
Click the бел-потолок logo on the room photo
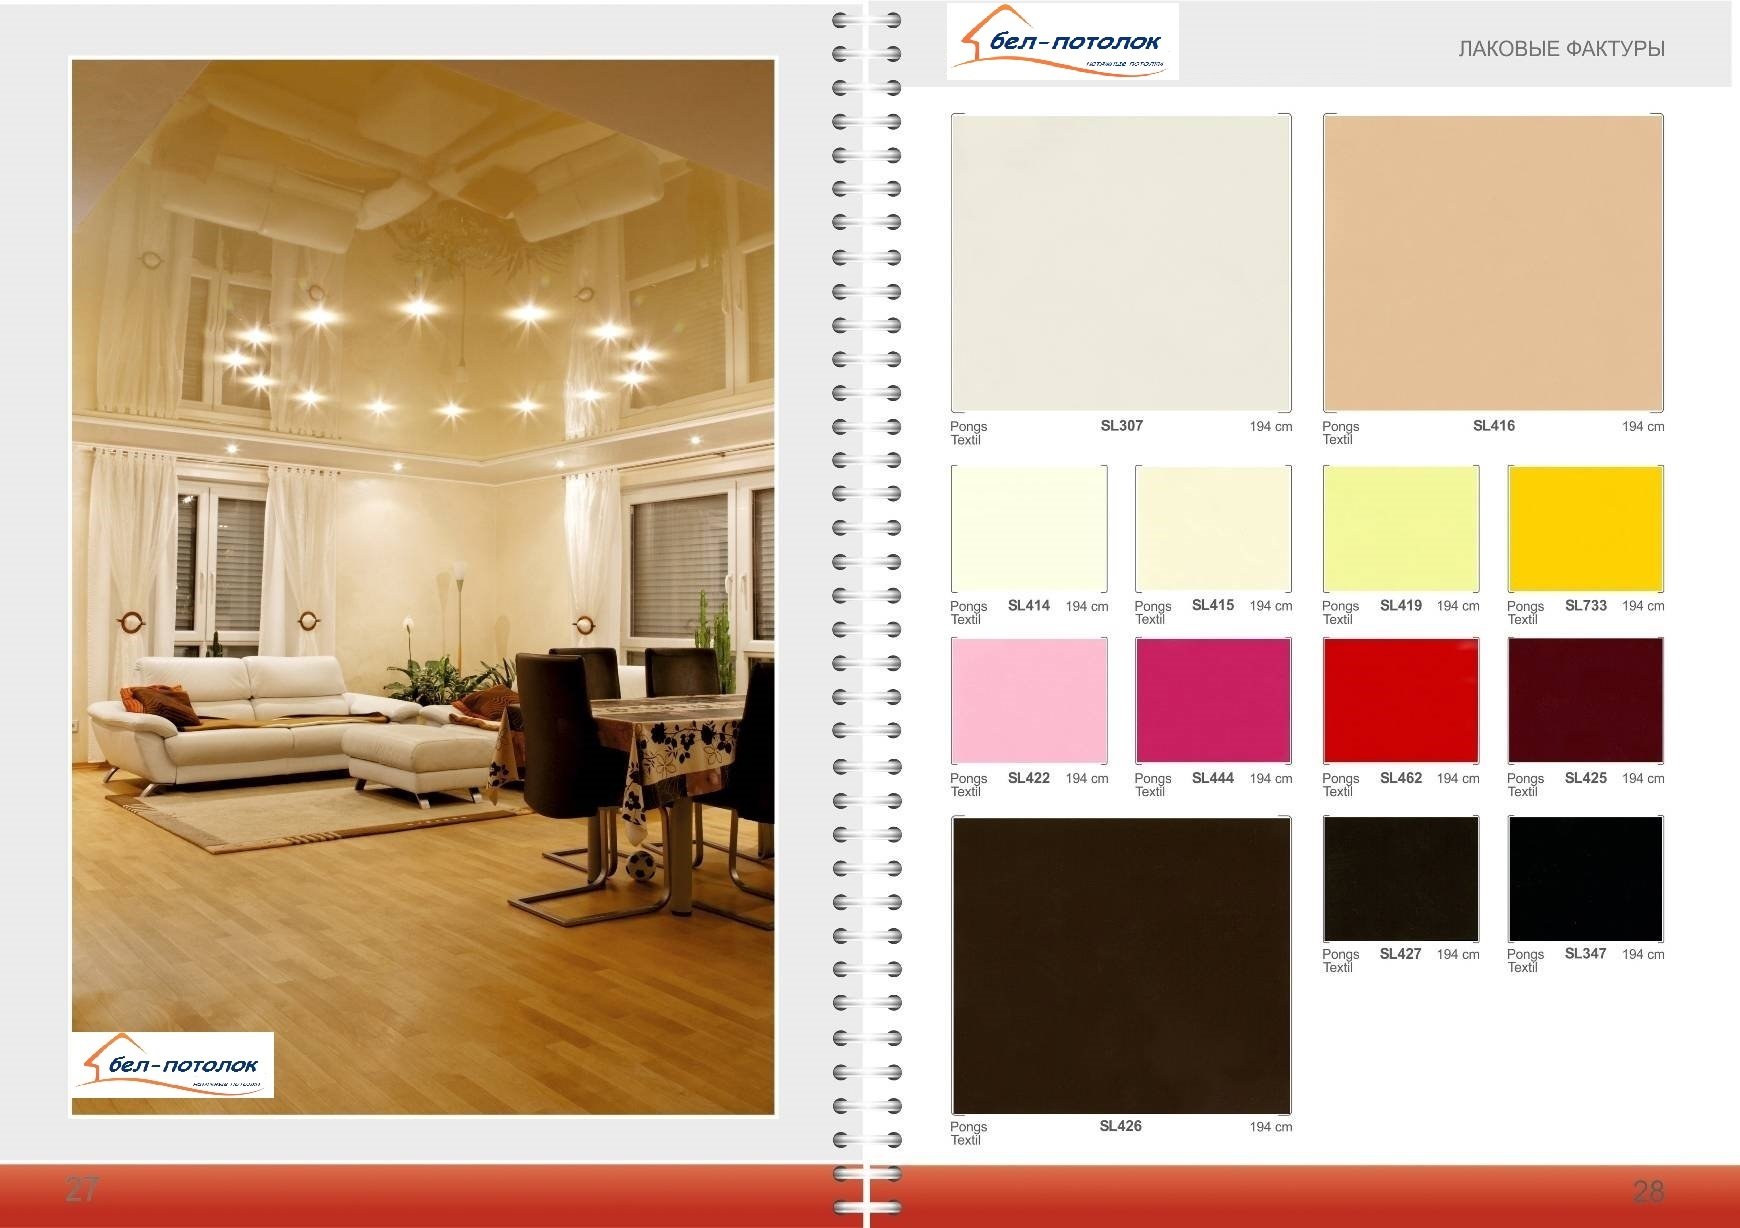pos(173,1065)
